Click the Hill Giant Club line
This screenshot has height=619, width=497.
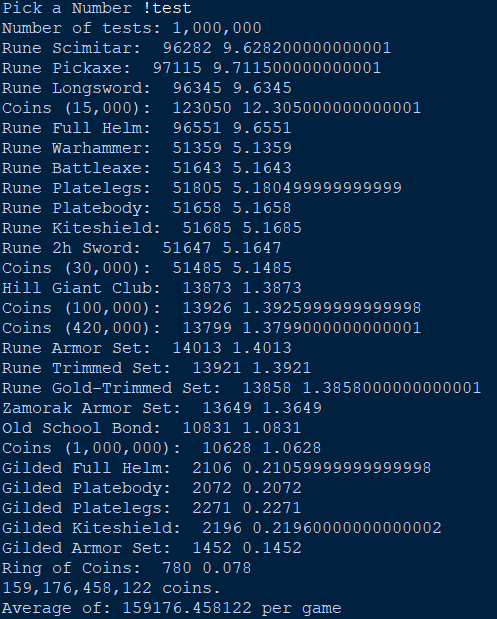point(152,288)
